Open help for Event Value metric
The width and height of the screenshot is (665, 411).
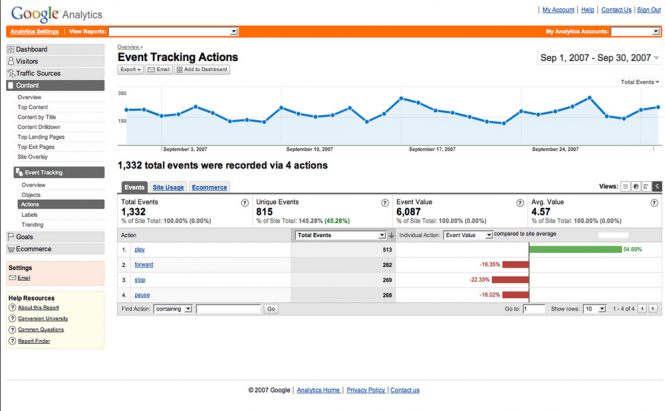point(520,203)
